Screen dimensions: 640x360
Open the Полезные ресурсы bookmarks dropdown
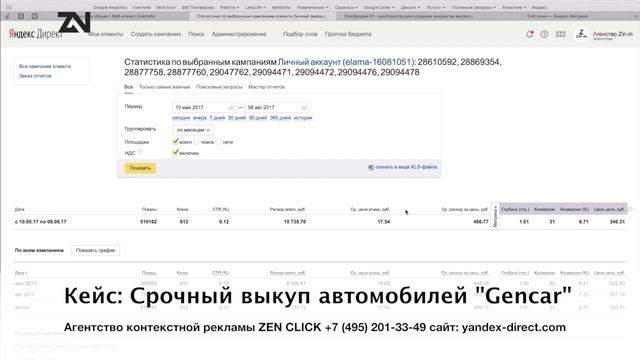tap(473, 7)
